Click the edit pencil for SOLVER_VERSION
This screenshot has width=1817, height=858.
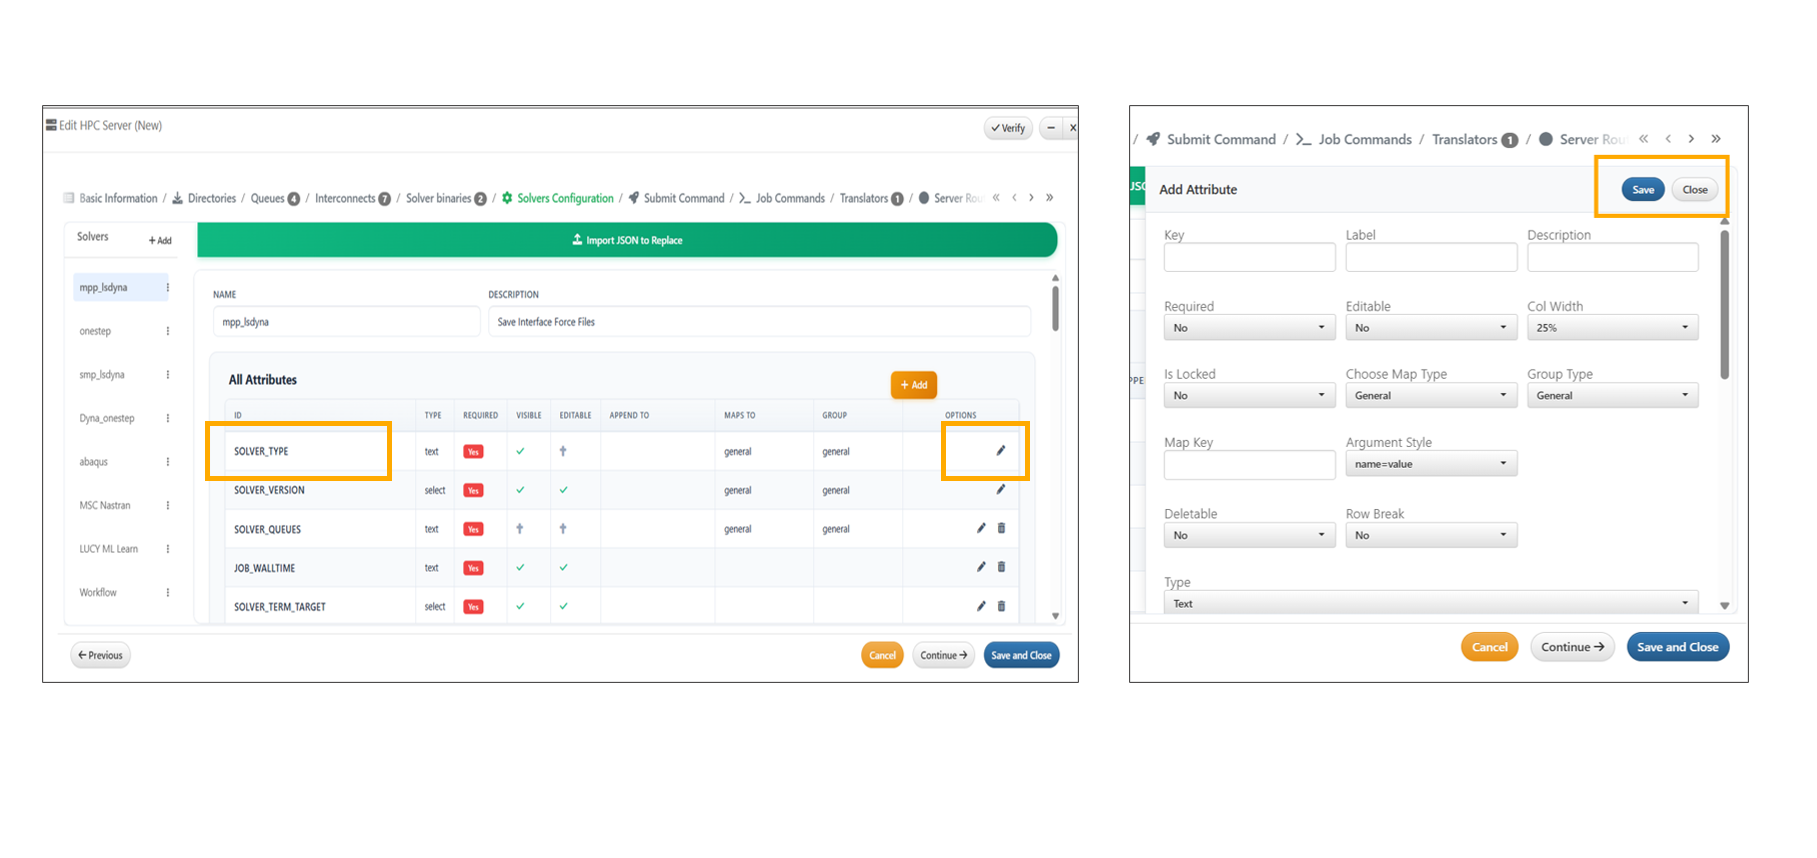pos(1000,490)
